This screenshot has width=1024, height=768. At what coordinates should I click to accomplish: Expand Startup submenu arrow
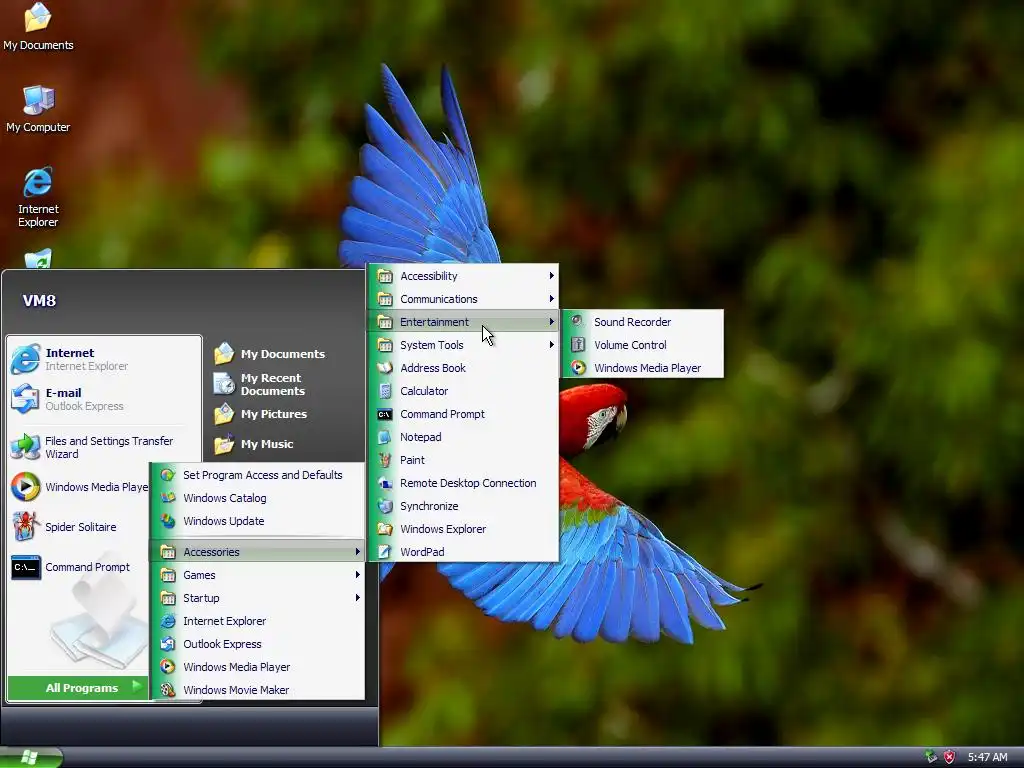[357, 598]
